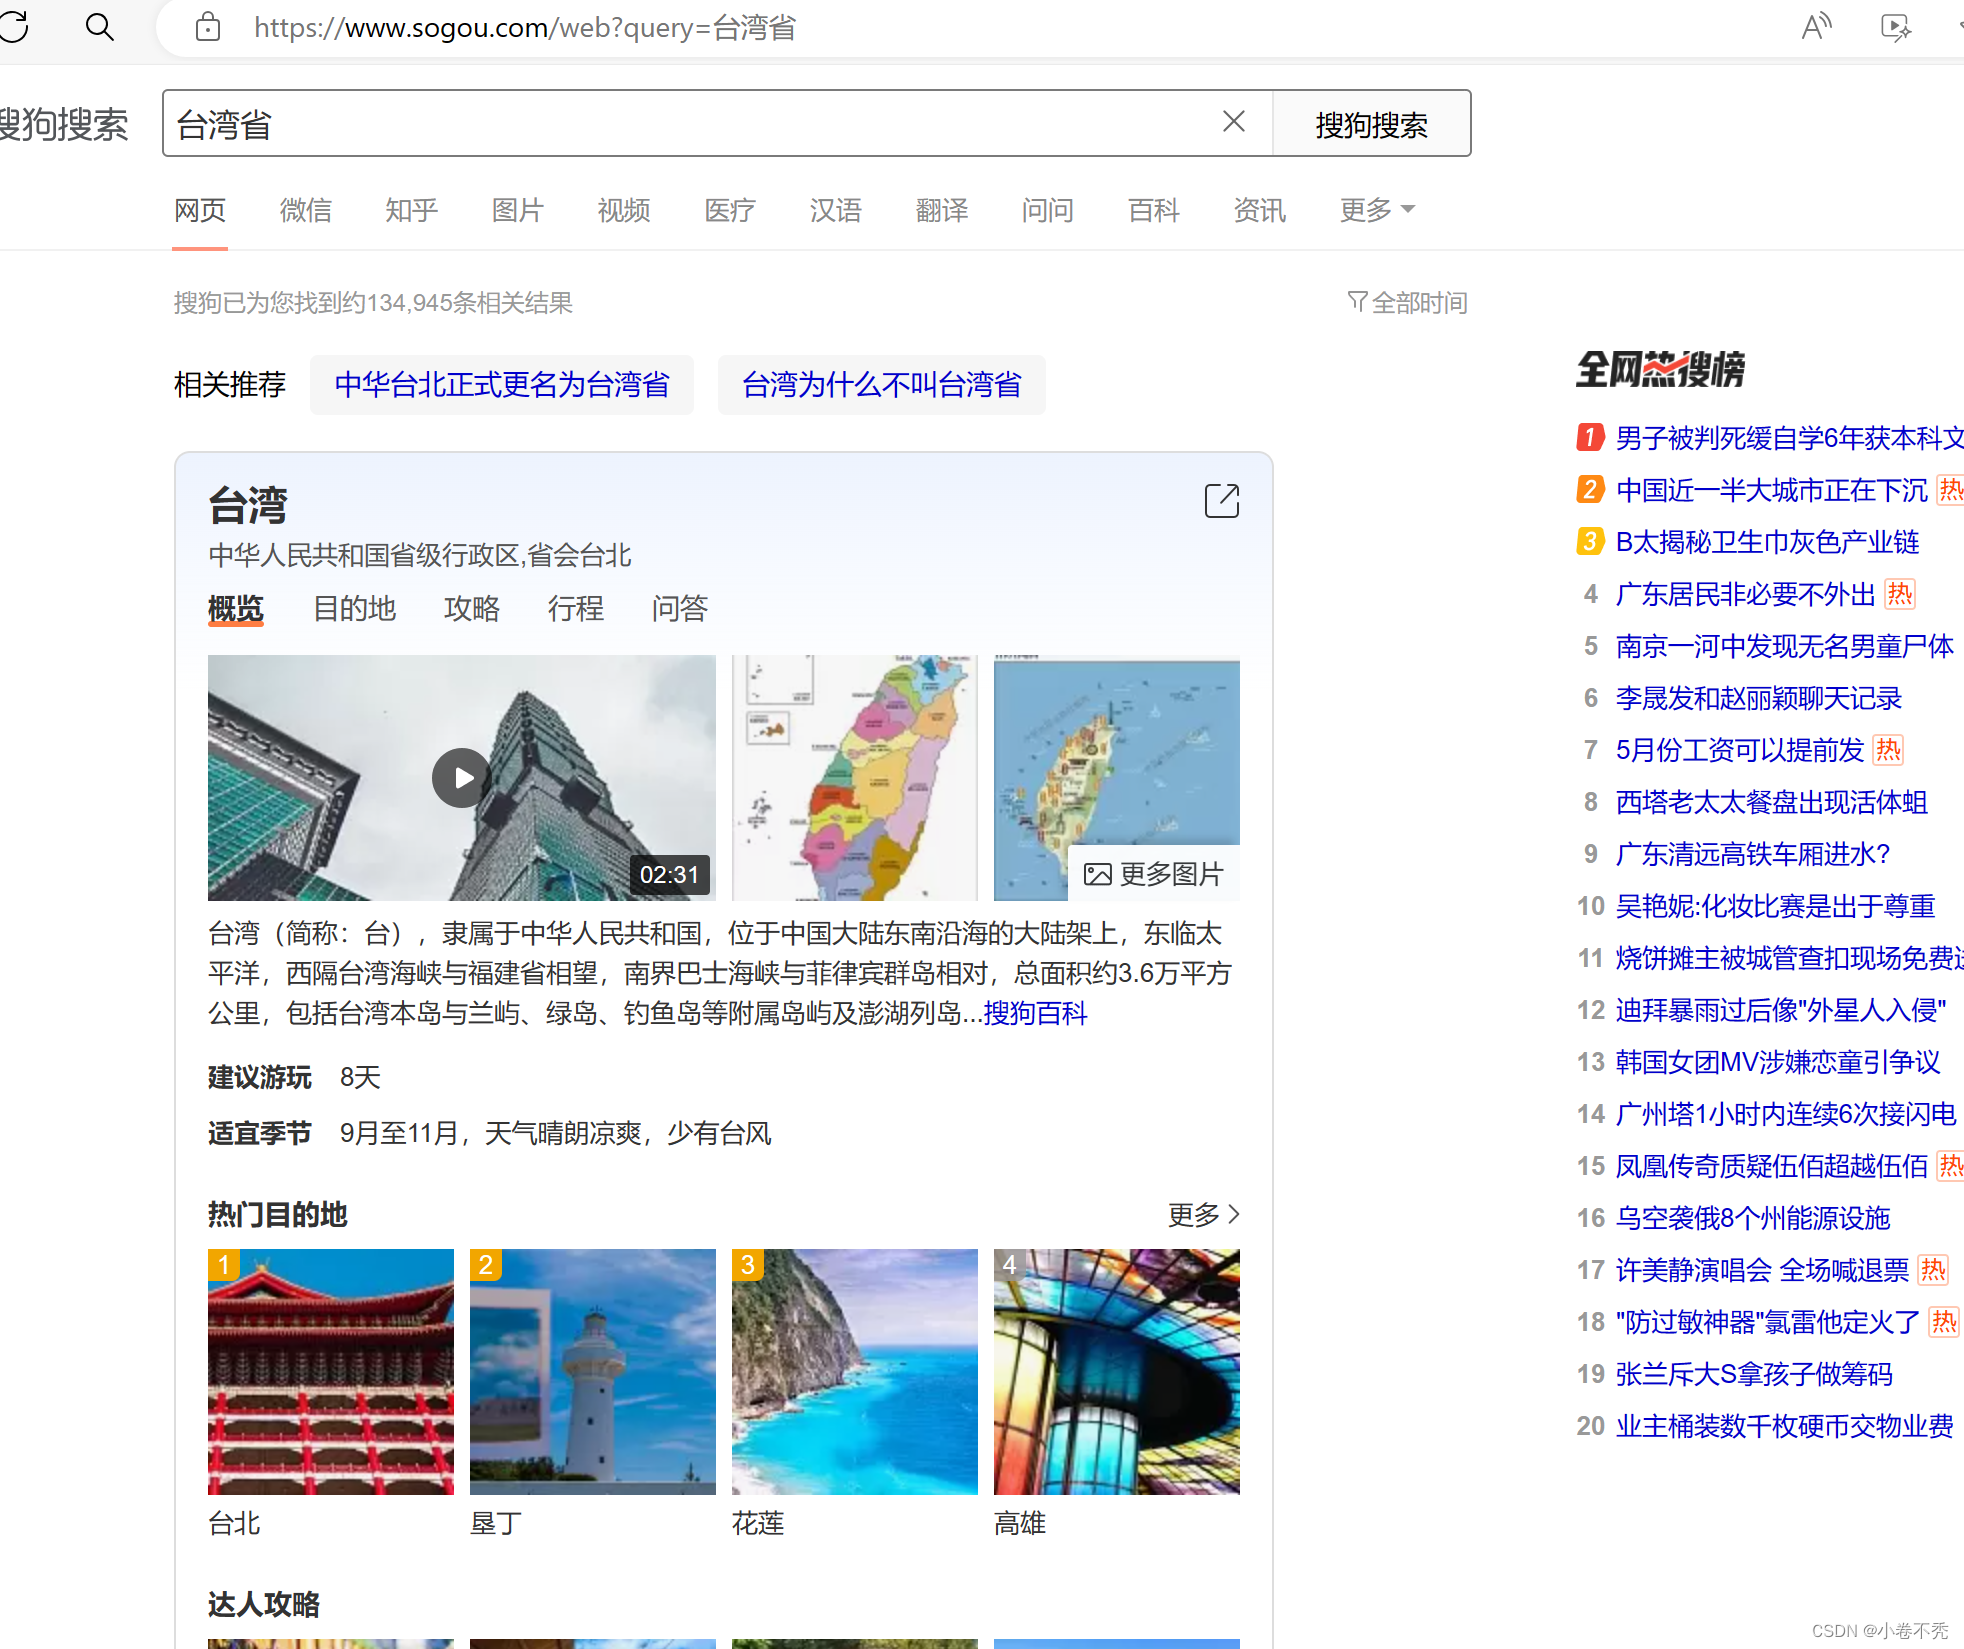Expand the 更多 dropdown in search tabs
This screenshot has width=1964, height=1649.
1377,210
